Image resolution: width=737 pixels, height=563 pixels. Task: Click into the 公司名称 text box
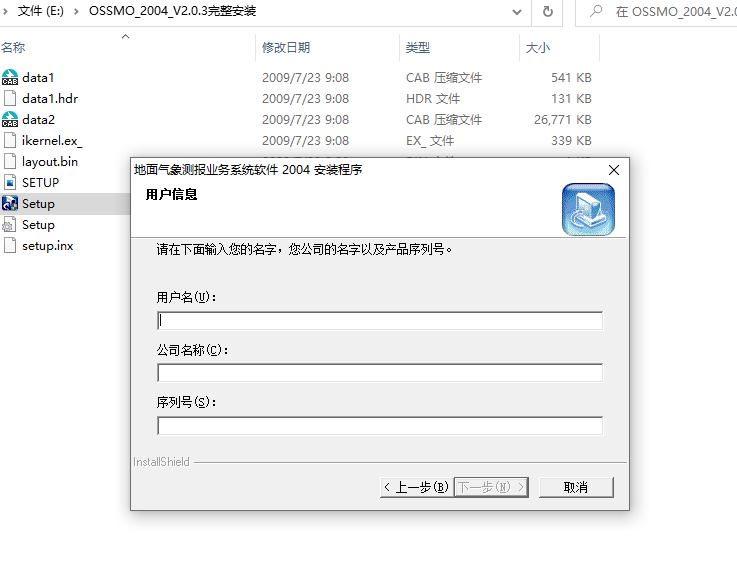(x=380, y=373)
